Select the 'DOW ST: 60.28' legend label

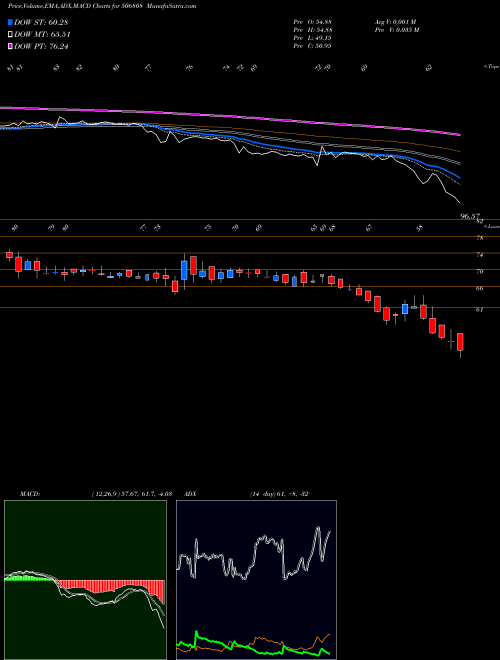click(41, 22)
